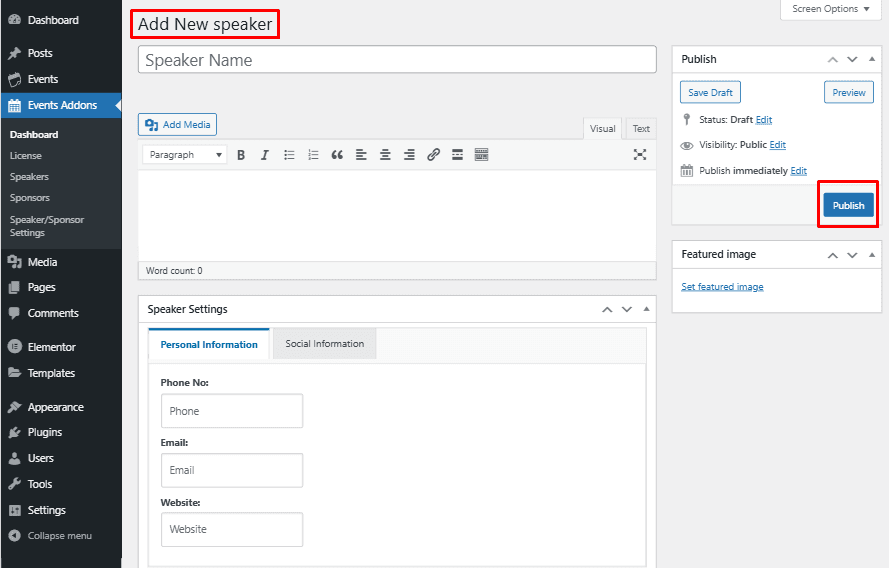Click the toolbar toggle keyboard icon
Screen dimensions: 889x568
(481, 155)
